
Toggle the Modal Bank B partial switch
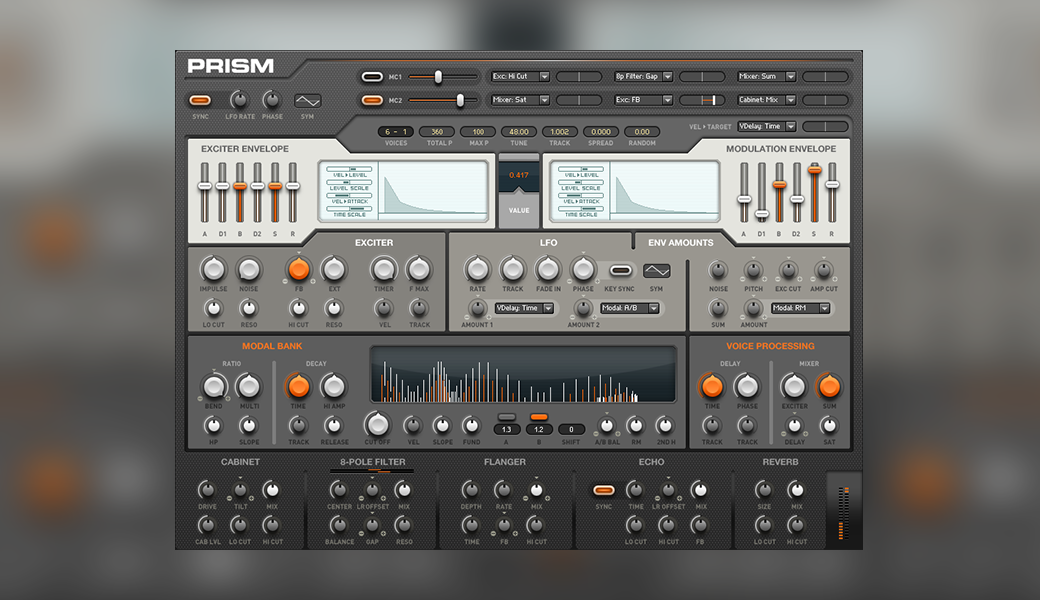539,417
